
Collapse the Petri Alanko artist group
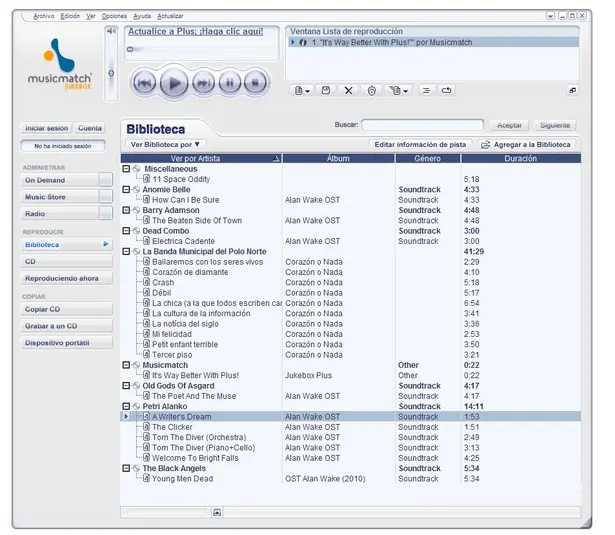126,406
